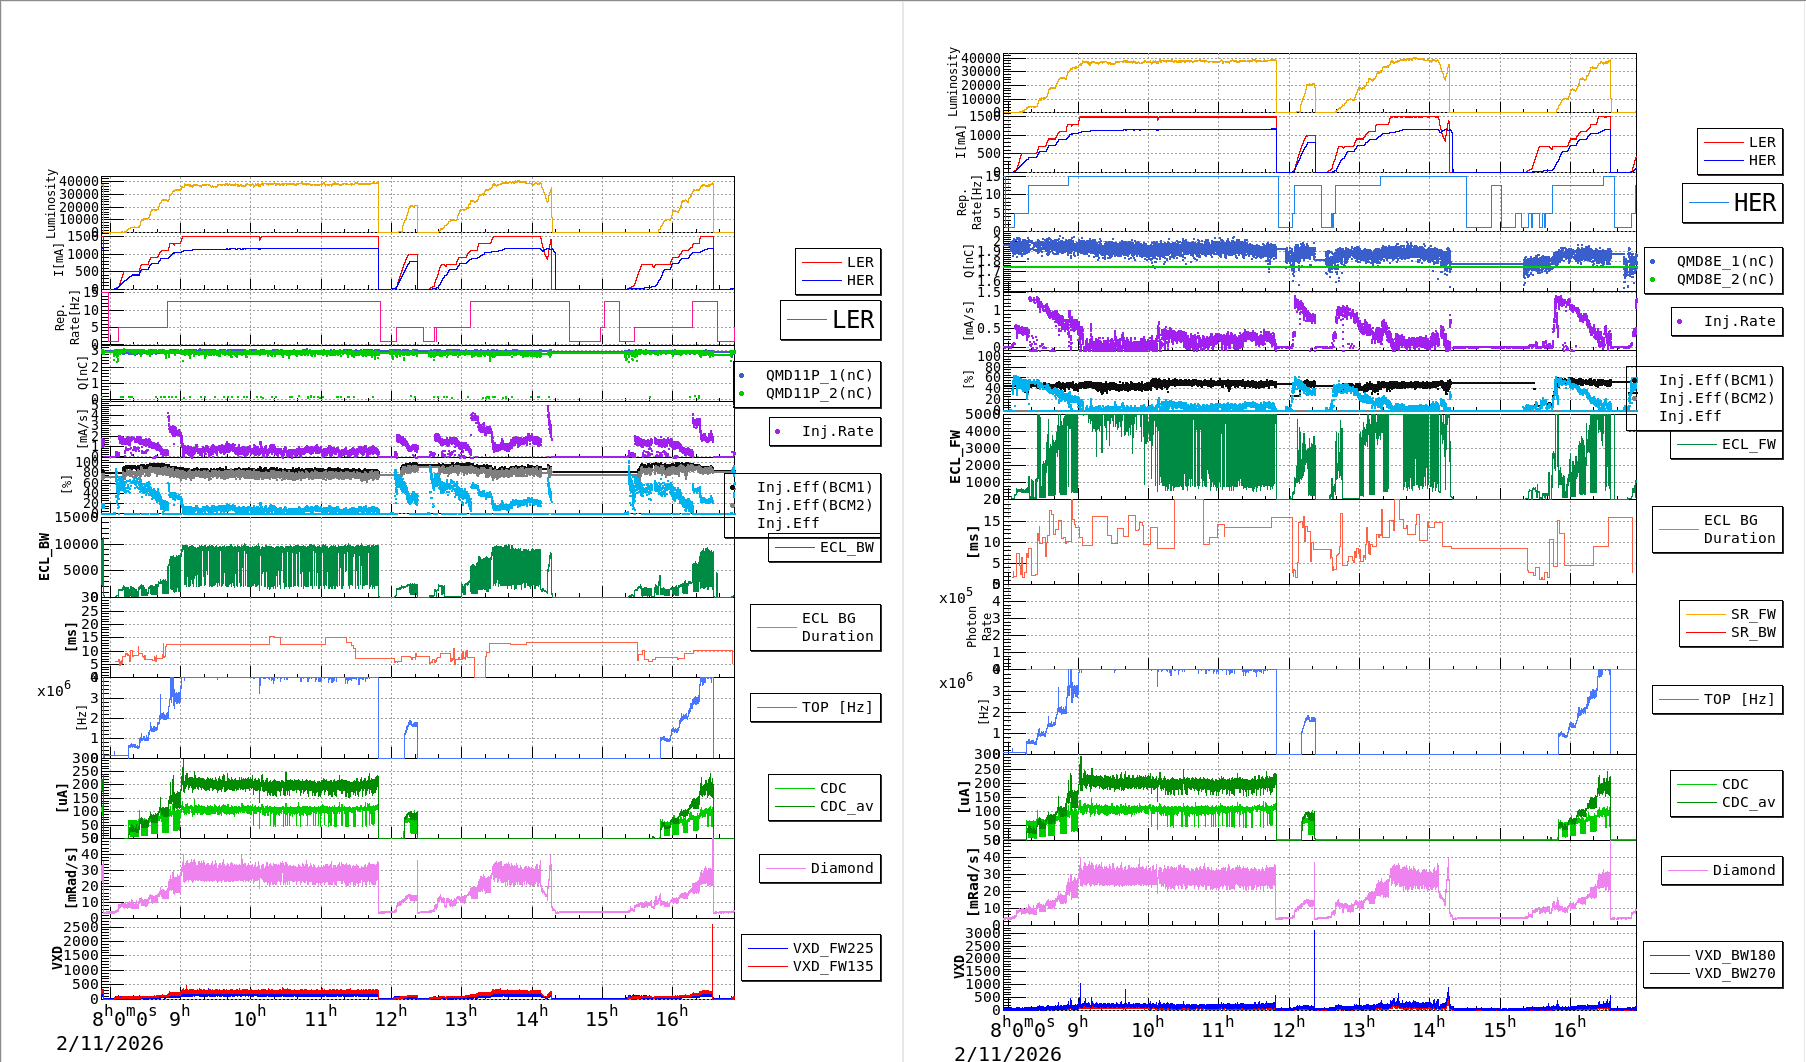
Task: Click CDC_av legend entry in left panel
Action: (845, 806)
